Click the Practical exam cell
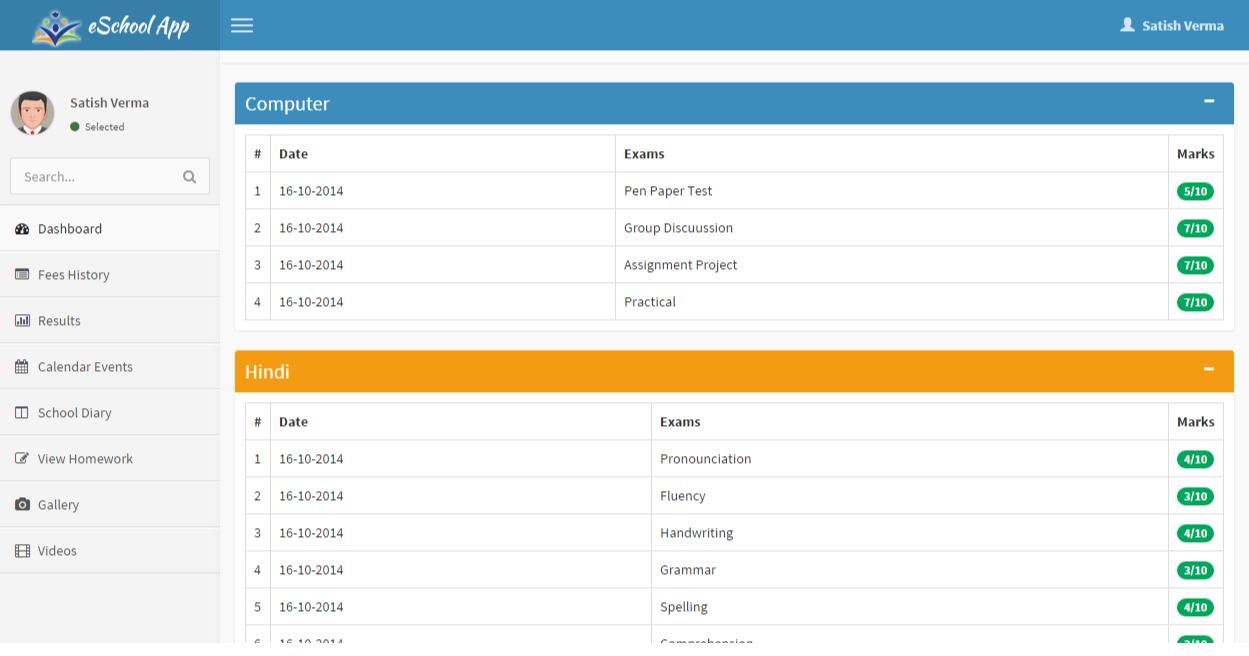 pos(891,302)
